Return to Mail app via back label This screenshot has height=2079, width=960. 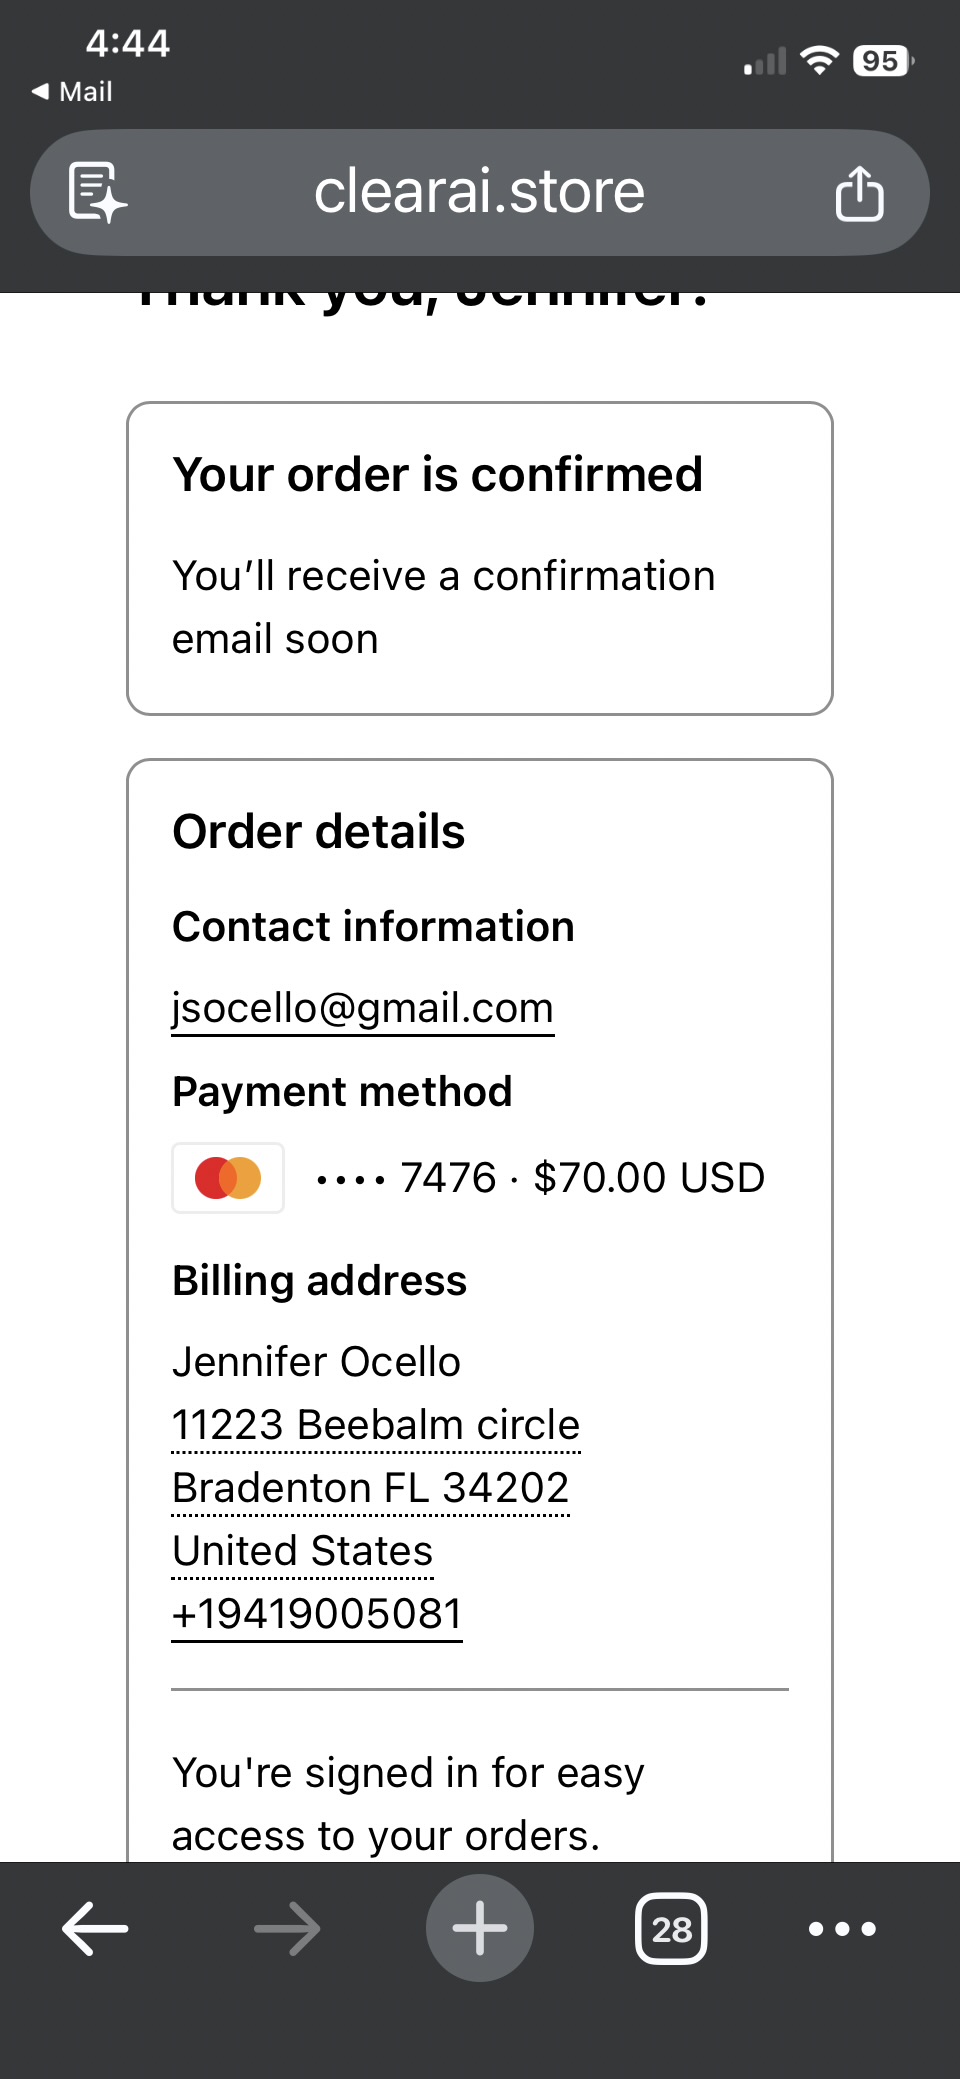(72, 92)
